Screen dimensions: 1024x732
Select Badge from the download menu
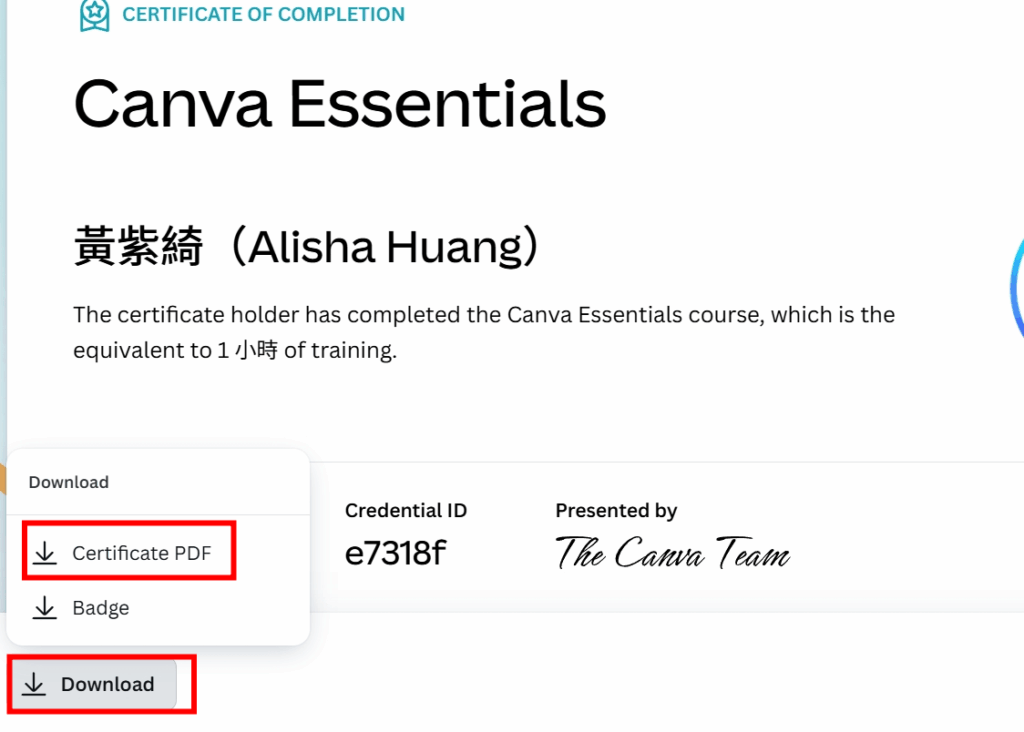100,608
